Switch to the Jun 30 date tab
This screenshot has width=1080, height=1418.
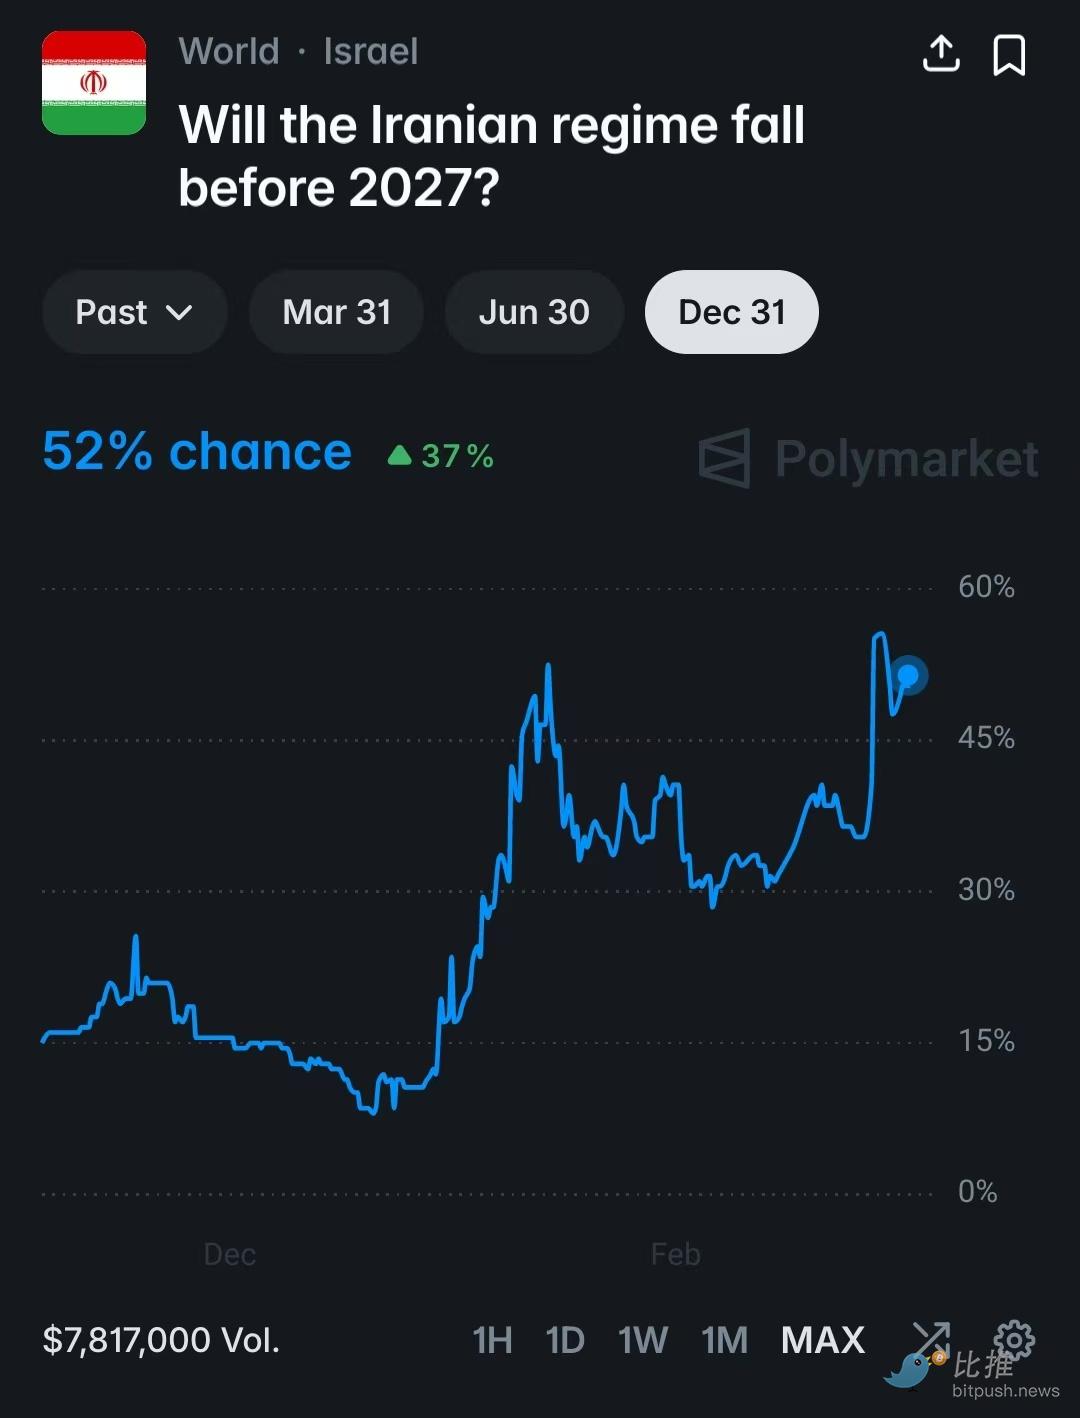[x=534, y=312]
